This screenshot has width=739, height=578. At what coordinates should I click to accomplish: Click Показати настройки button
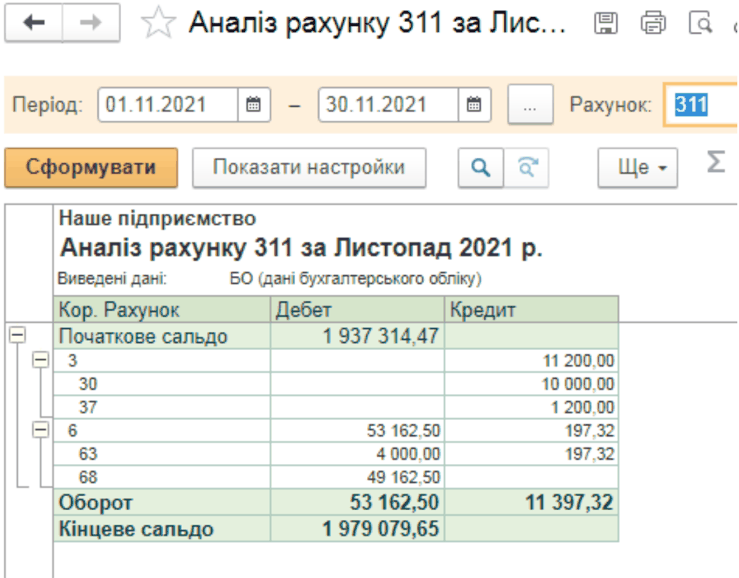point(308,167)
